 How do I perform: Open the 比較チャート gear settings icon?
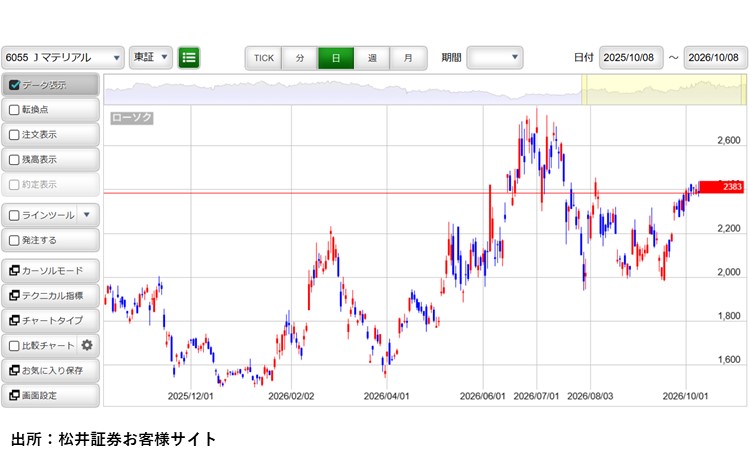[87, 345]
